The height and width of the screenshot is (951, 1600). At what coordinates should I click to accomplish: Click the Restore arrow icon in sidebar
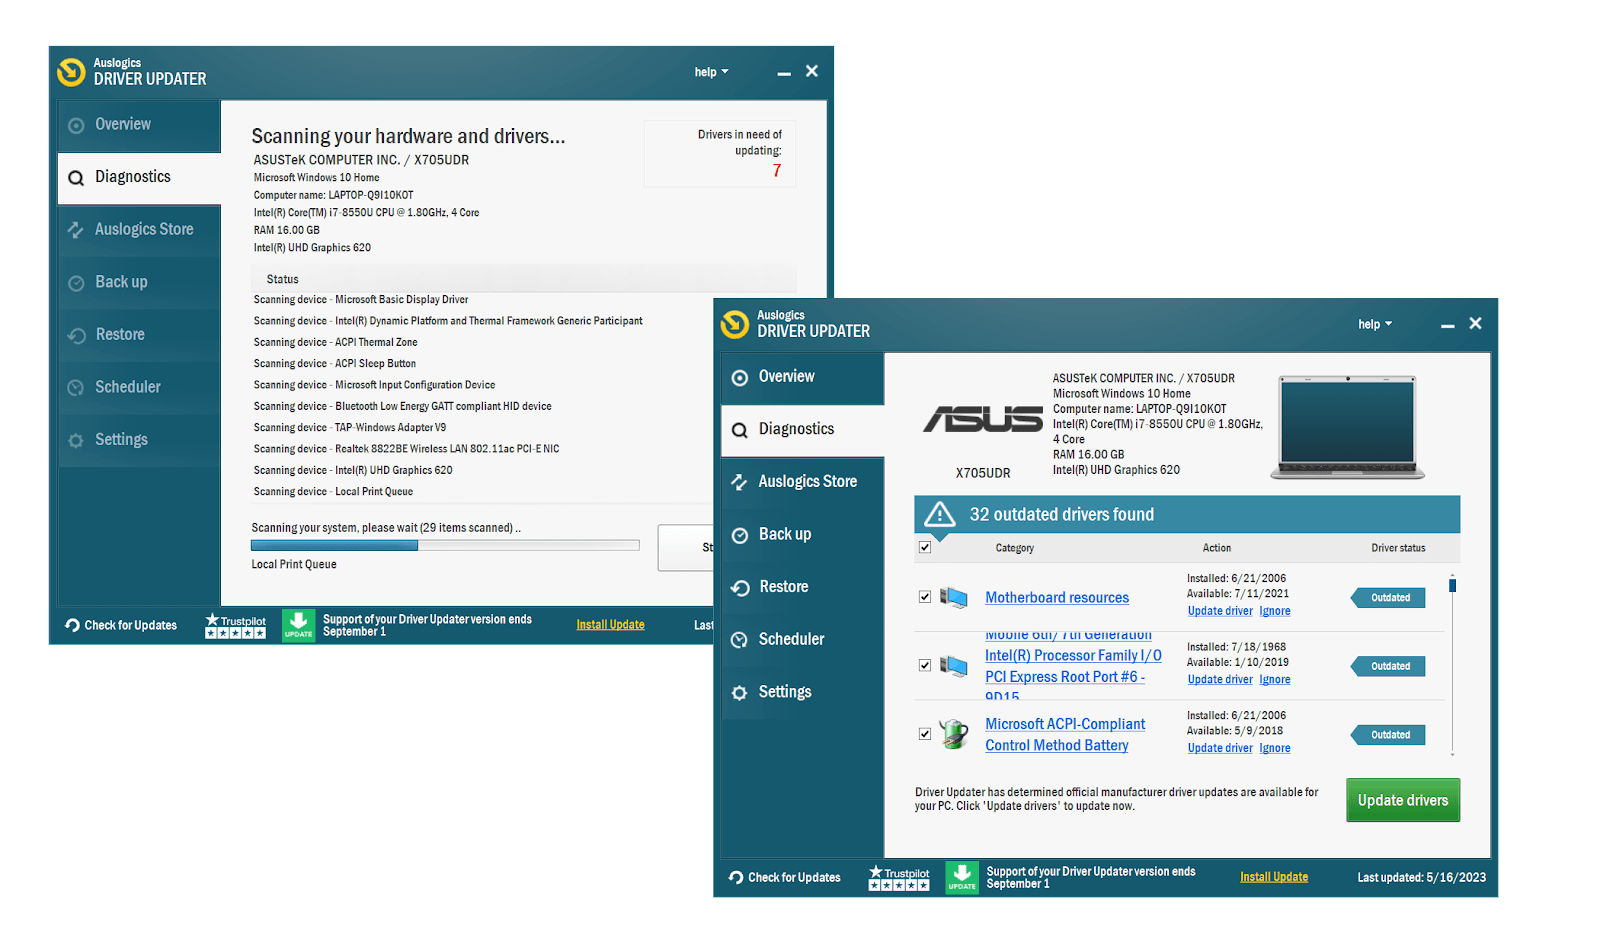pyautogui.click(x=740, y=587)
